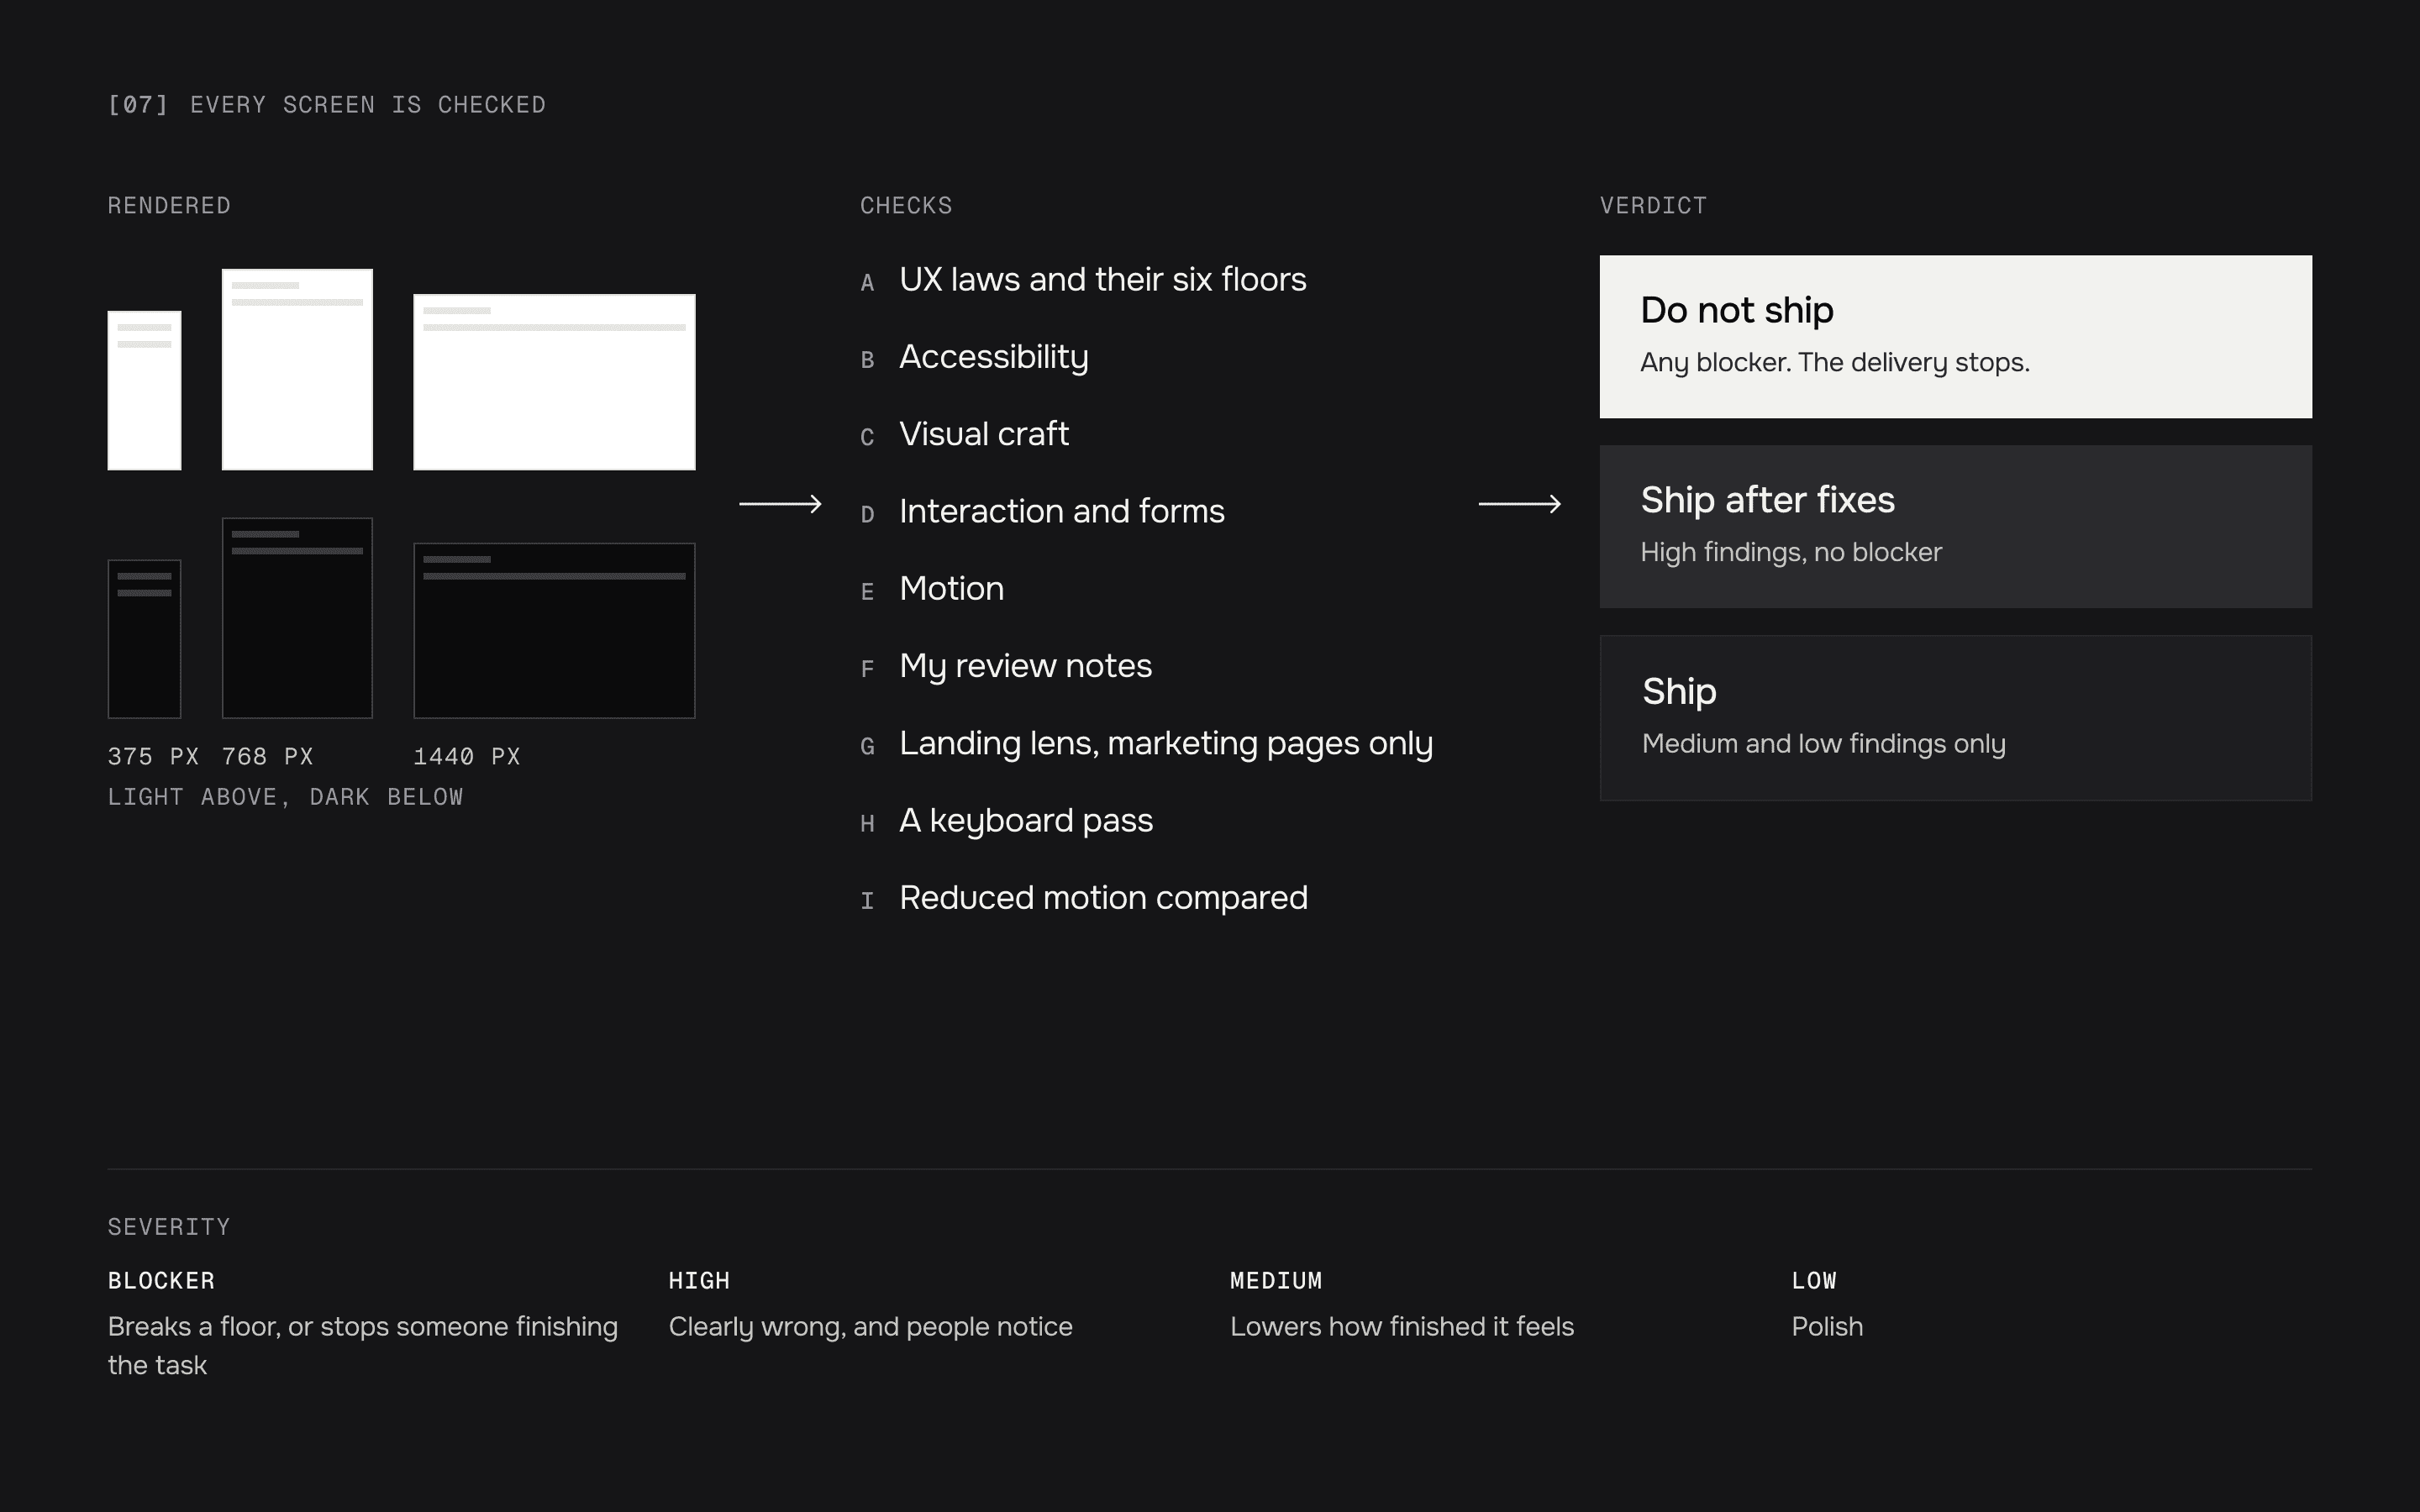
Task: Click the 'VERDICT' column label
Action: pyautogui.click(x=1653, y=206)
